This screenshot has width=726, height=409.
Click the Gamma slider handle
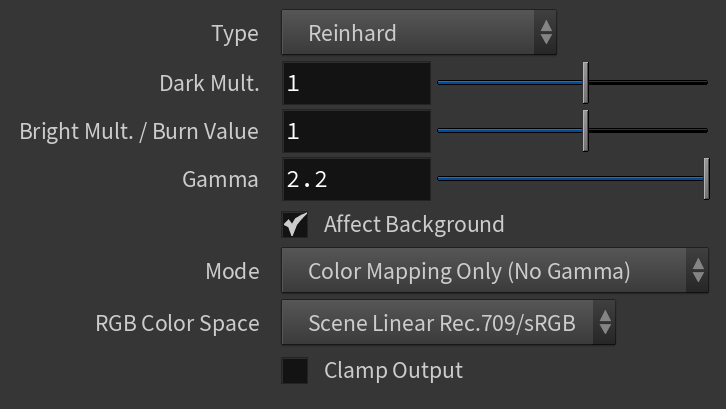(x=707, y=179)
